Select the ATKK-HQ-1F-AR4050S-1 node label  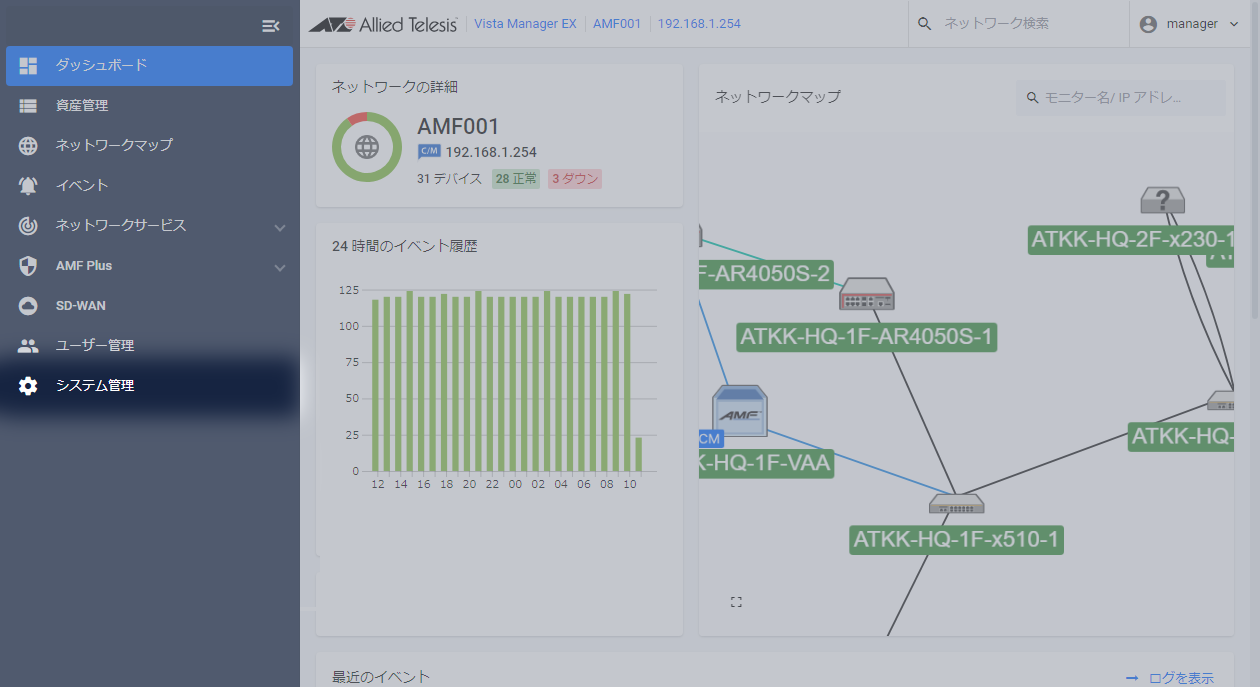[x=866, y=337]
